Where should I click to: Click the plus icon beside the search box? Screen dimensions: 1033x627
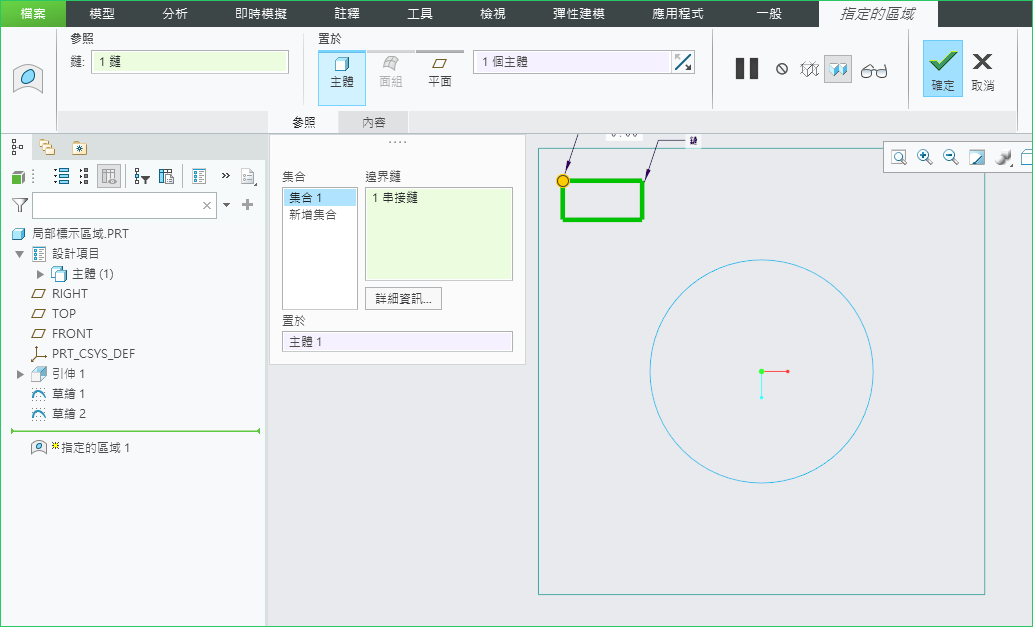pyautogui.click(x=248, y=205)
